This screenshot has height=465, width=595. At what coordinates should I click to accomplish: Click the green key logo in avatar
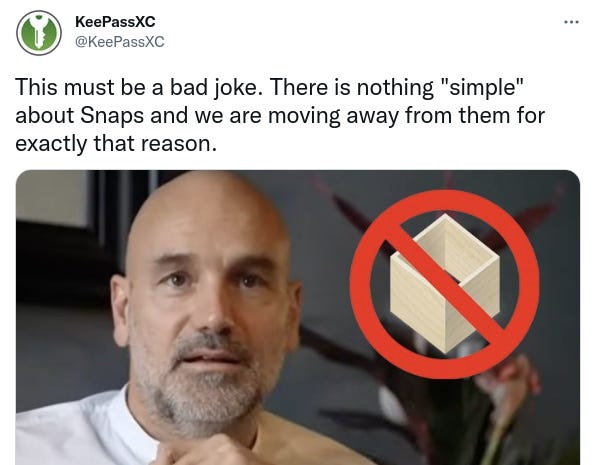coord(39,33)
